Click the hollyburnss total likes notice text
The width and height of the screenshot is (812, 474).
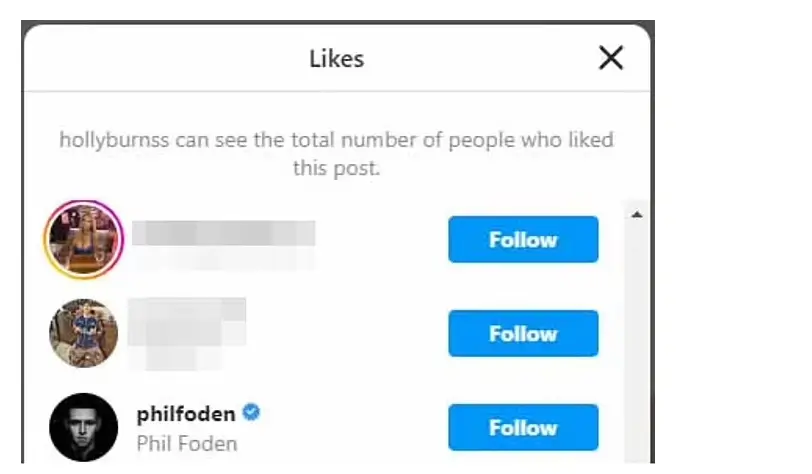pyautogui.click(x=337, y=153)
